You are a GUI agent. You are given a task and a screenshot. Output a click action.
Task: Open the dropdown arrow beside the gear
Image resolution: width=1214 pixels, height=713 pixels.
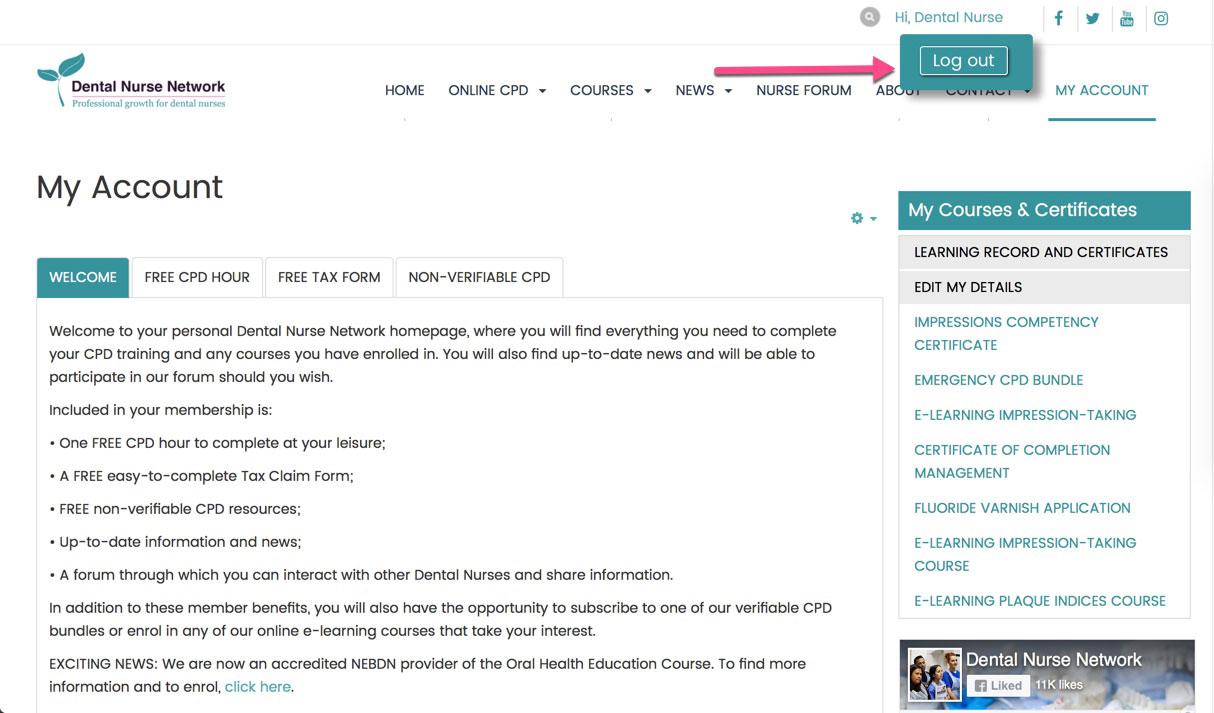pyautogui.click(x=873, y=219)
